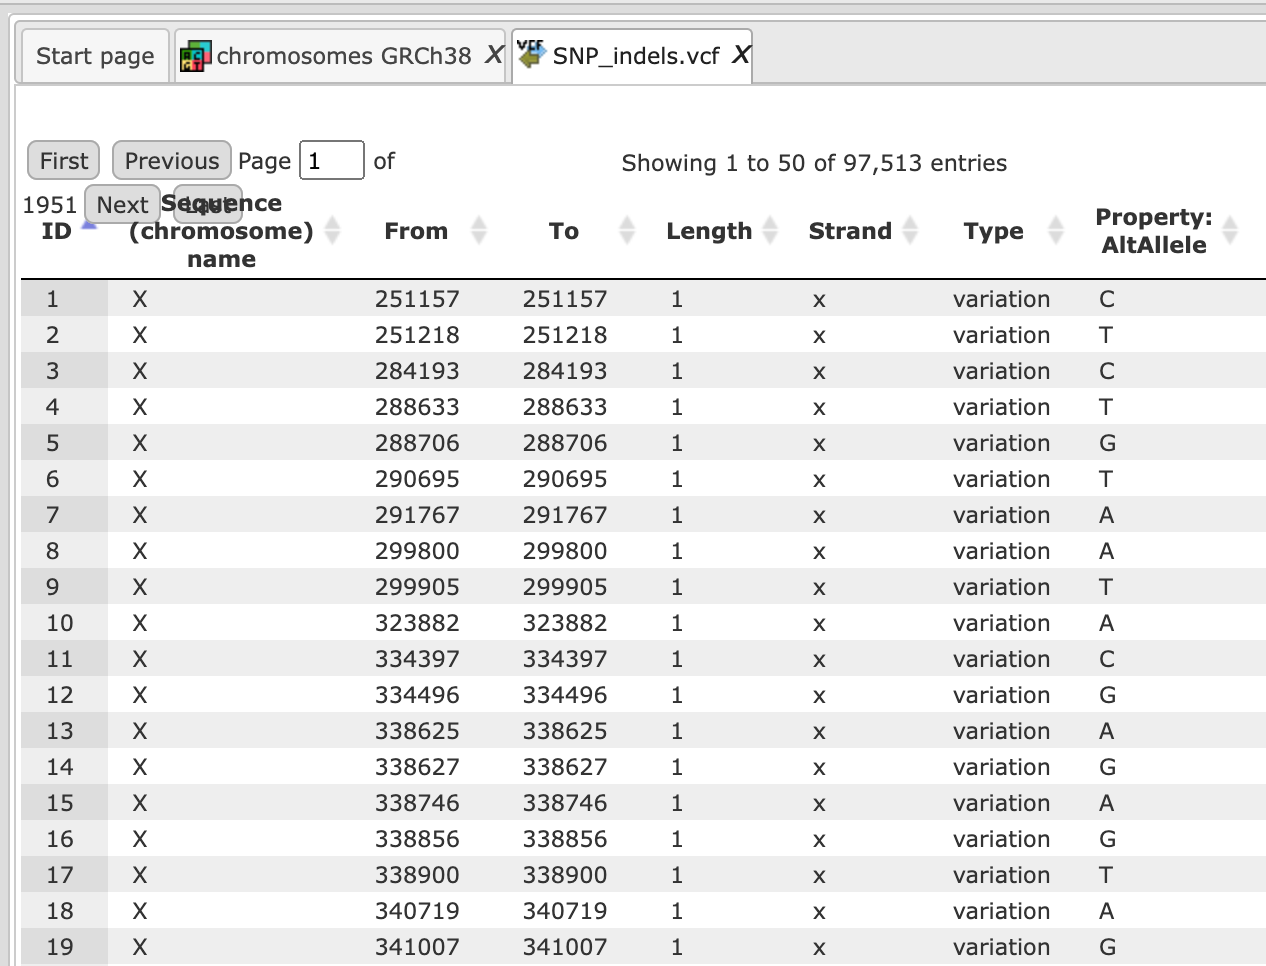This screenshot has width=1266, height=966.
Task: Click From value 340719
Action: pos(417,911)
